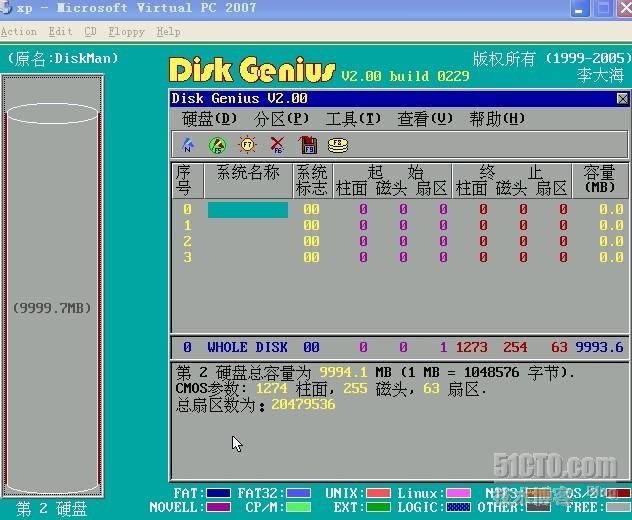Click the 系统标志 column header
The height and width of the screenshot is (520, 632).
(312, 181)
